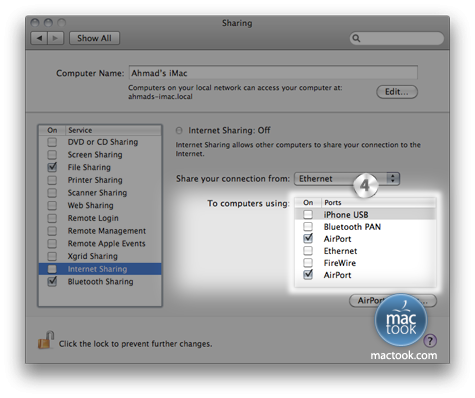Select the Bluetooth Sharing service row

(100, 282)
